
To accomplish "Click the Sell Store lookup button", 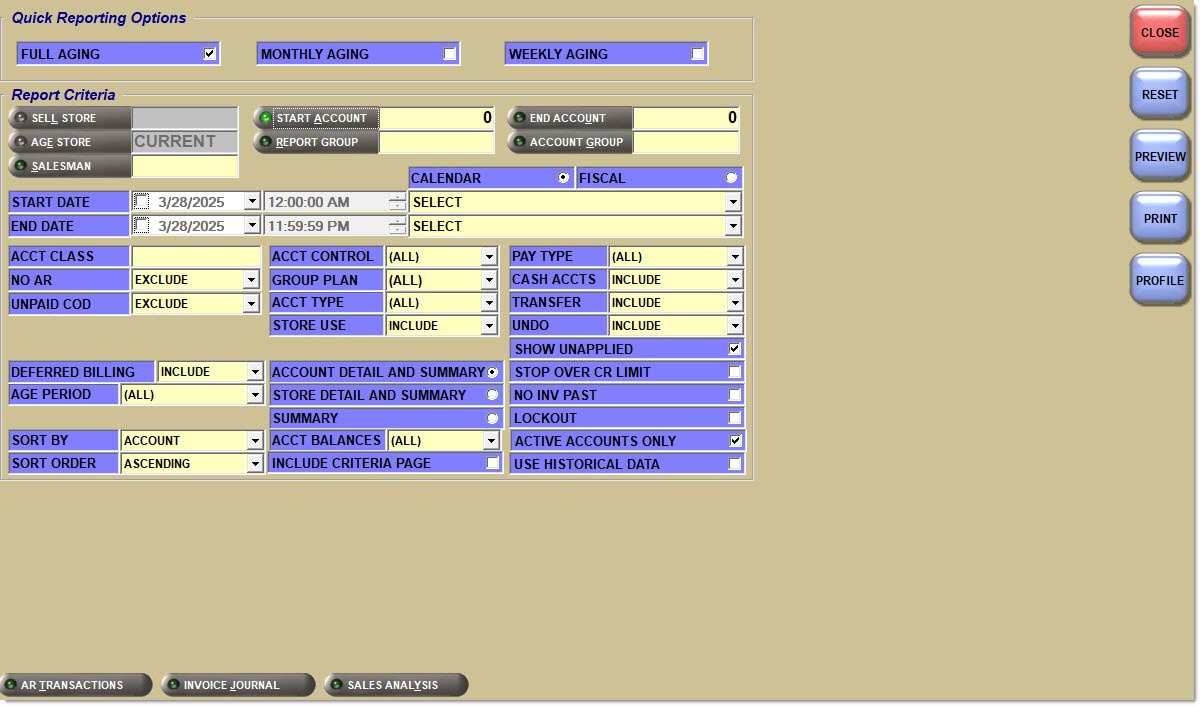I will coord(69,118).
